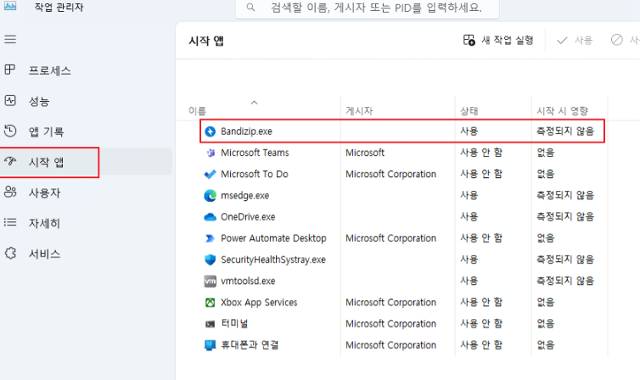Click the 시작 앱 page heading
This screenshot has height=380, width=640.
click(206, 41)
